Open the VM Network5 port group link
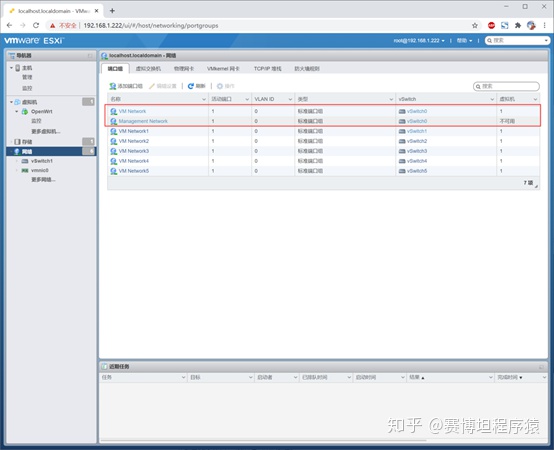 [134, 171]
